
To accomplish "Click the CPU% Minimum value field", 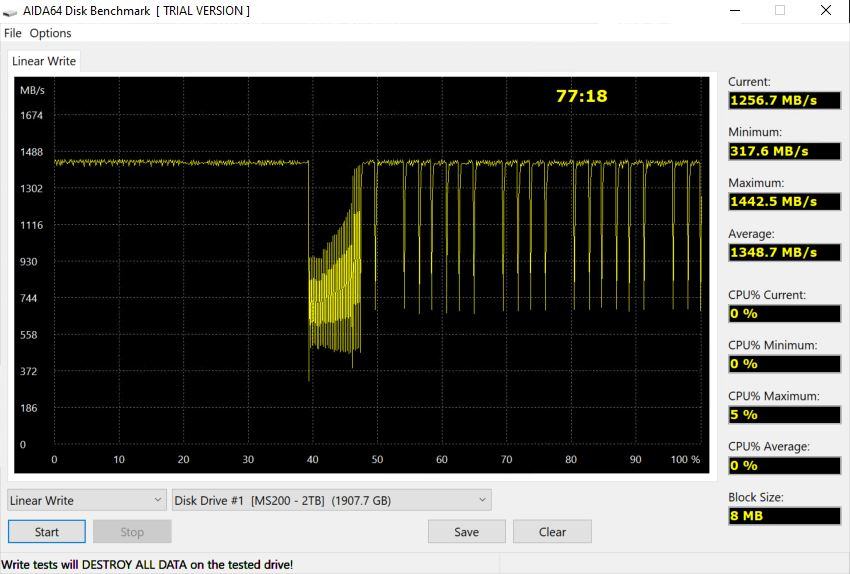I will pyautogui.click(x=784, y=364).
